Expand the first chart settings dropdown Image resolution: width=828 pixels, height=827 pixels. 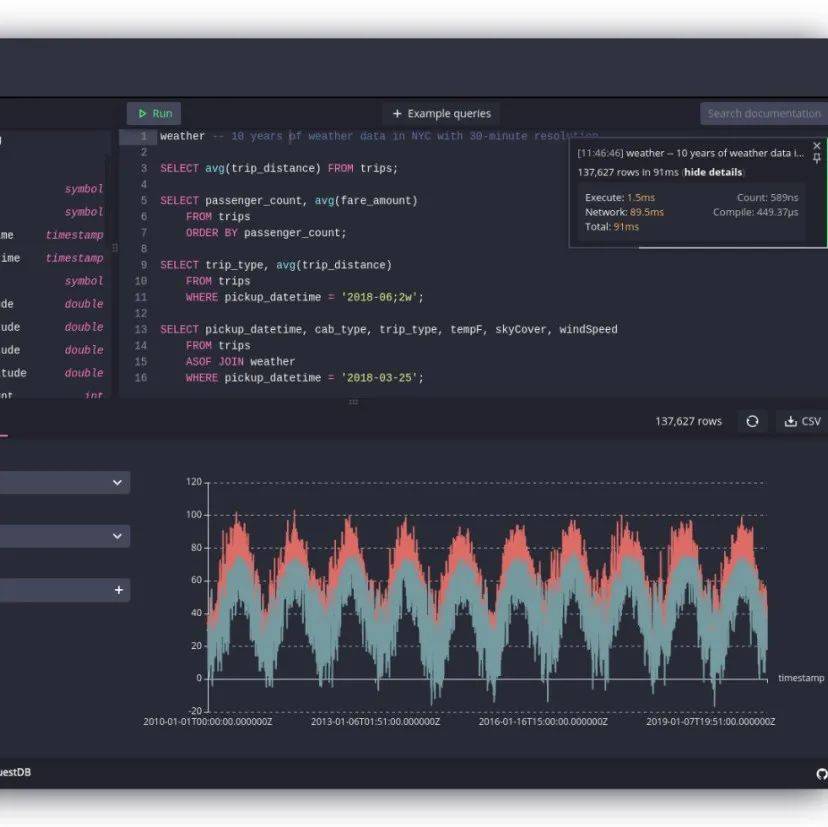pos(117,483)
